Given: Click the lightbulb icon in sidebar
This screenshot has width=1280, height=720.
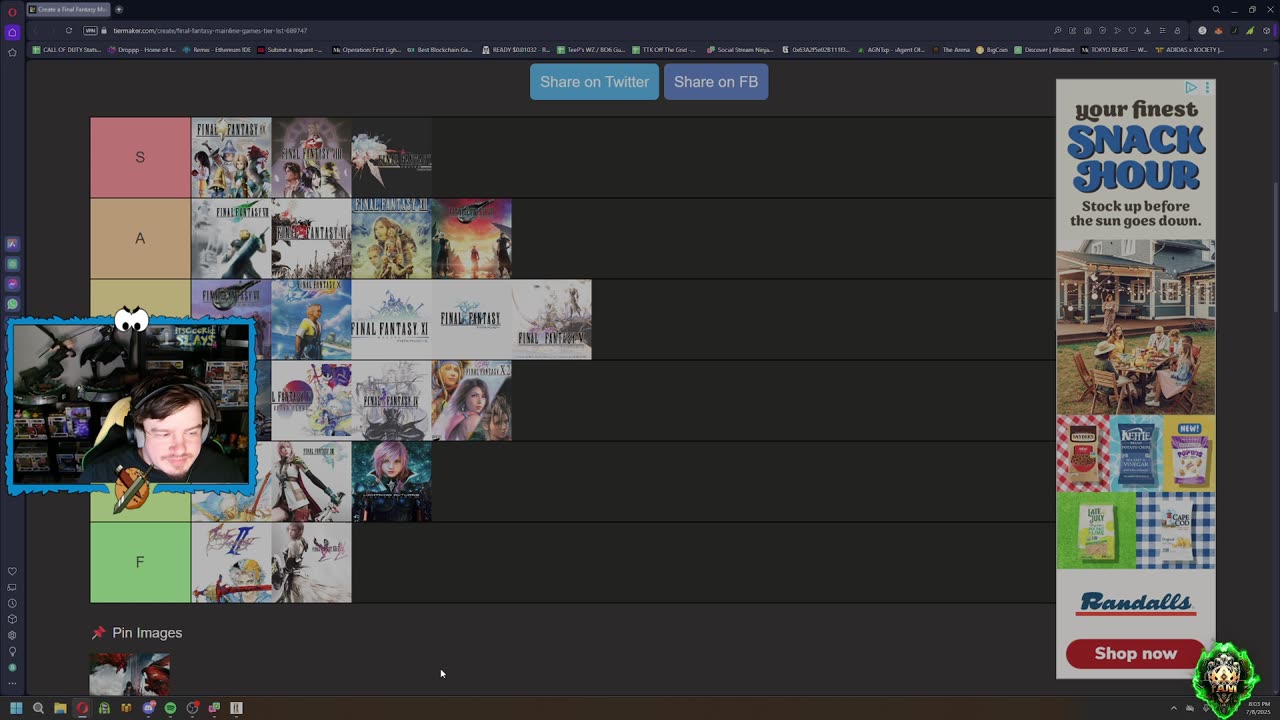Looking at the screenshot, I should (x=12, y=651).
